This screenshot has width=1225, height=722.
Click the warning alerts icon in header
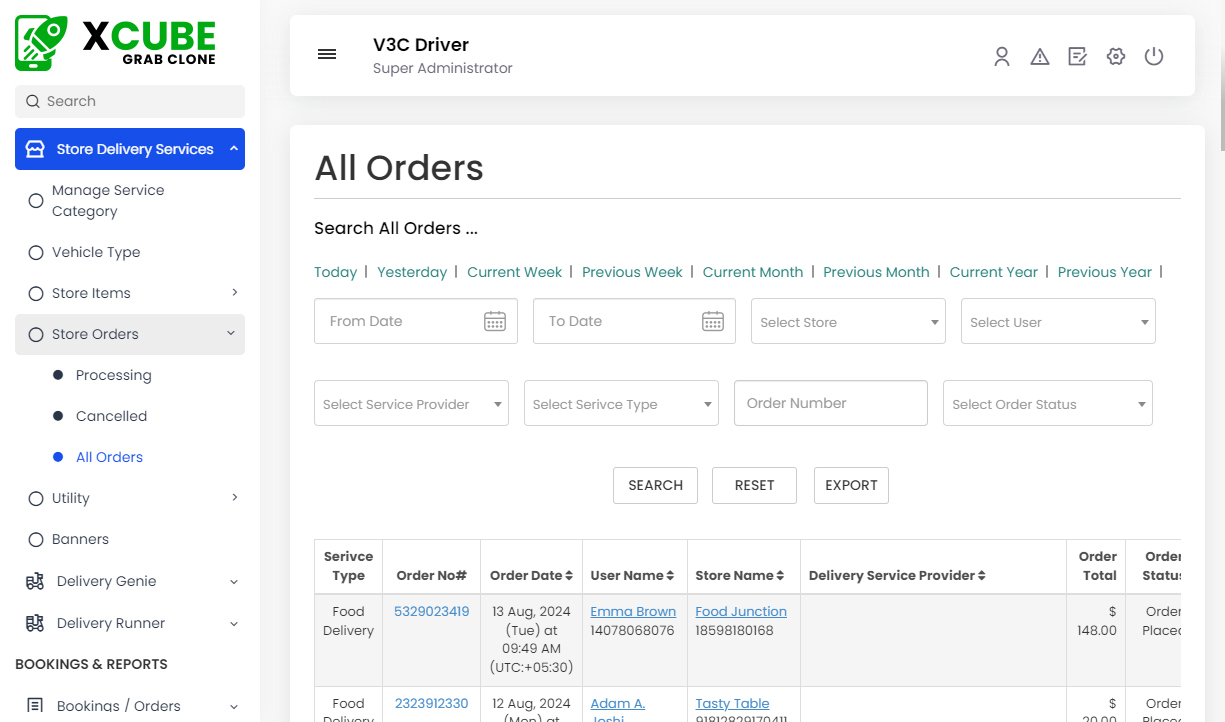pos(1040,56)
